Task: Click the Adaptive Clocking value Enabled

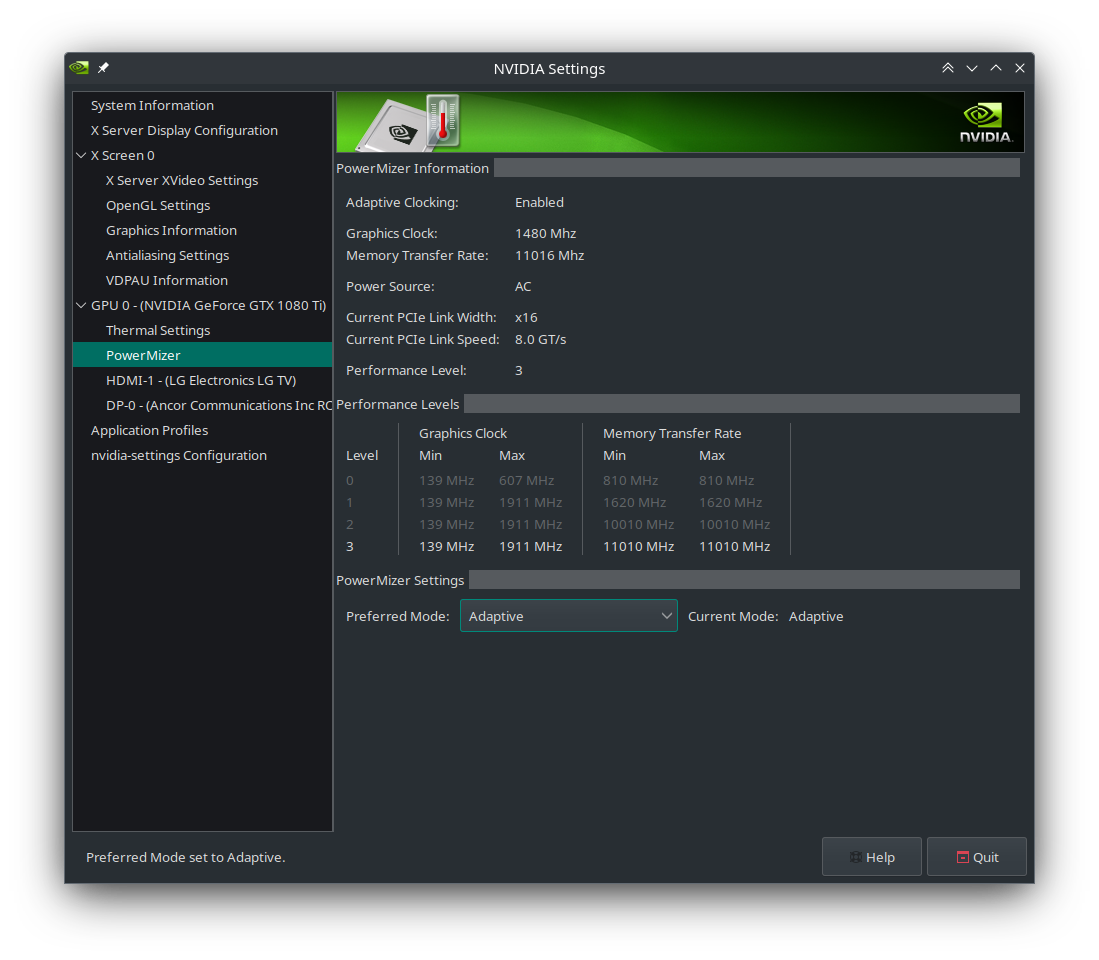Action: [x=540, y=203]
